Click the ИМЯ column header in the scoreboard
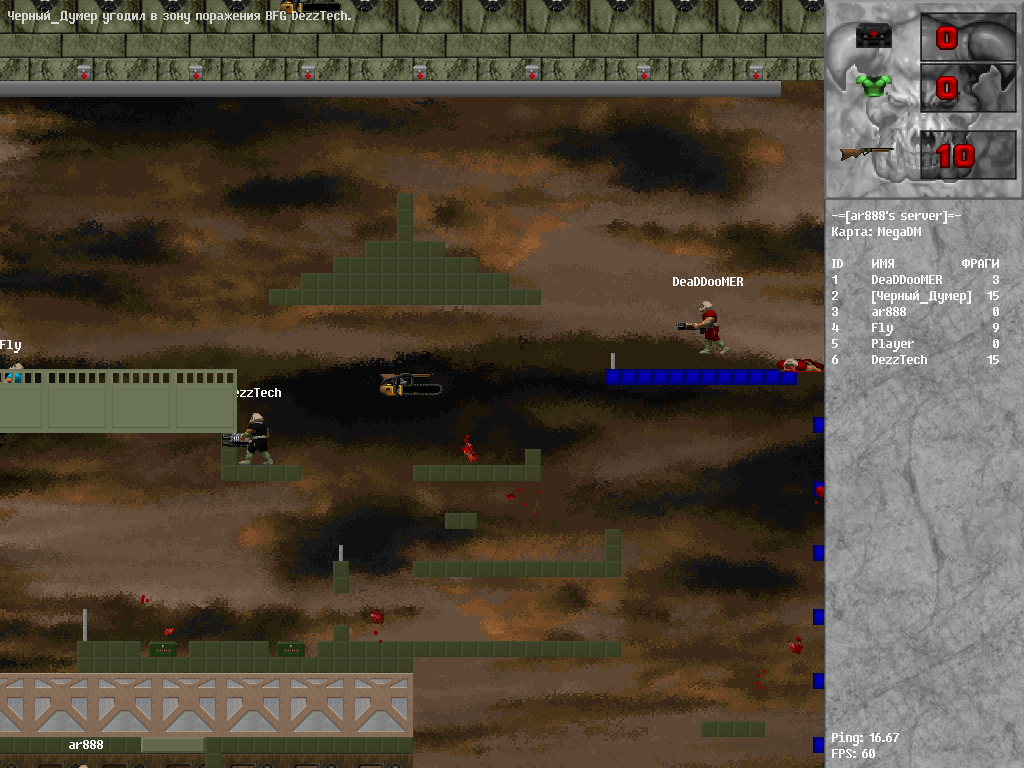1024x768 pixels. 883,264
